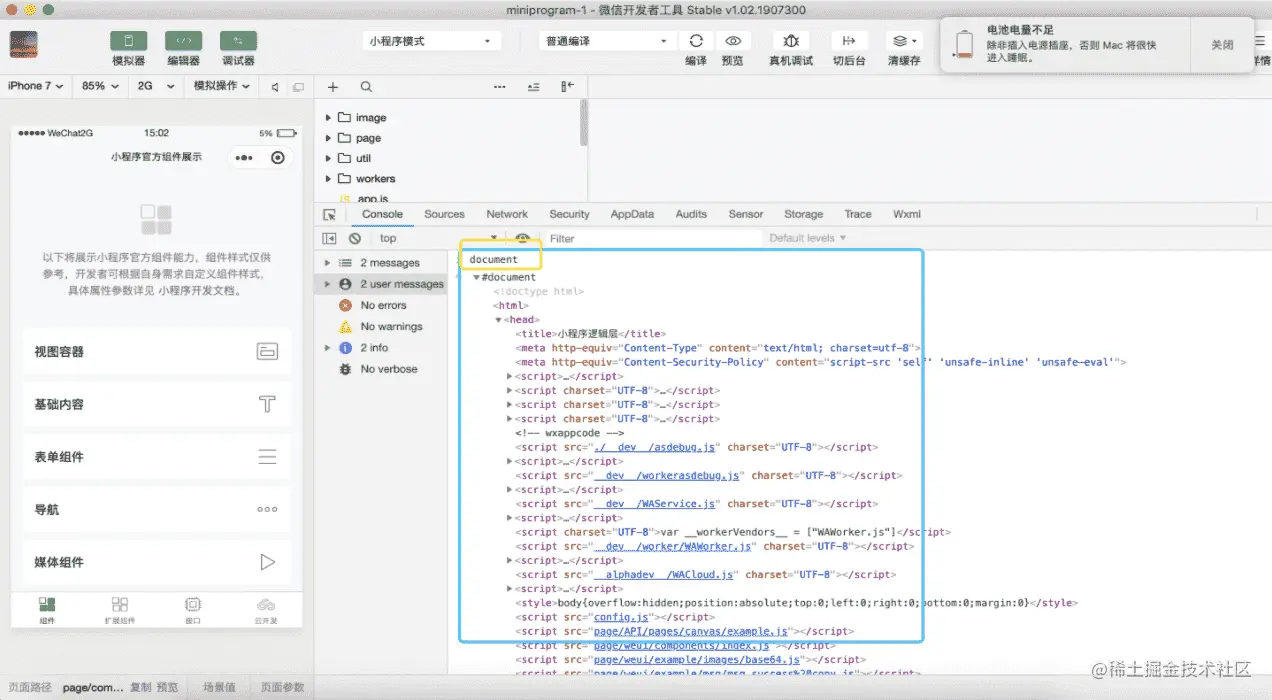Open the 普通编译 compile mode dropdown
This screenshot has height=700, width=1272.
(x=607, y=41)
